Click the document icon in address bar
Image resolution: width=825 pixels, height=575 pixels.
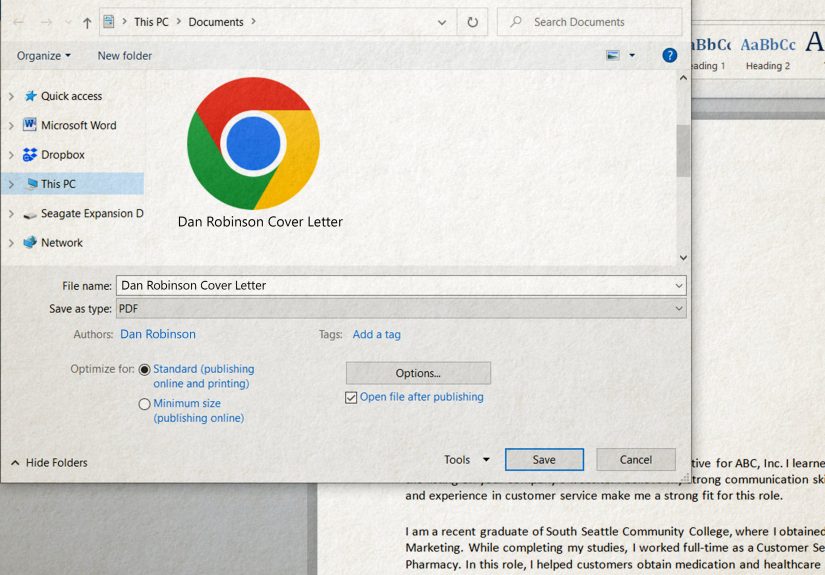point(109,22)
